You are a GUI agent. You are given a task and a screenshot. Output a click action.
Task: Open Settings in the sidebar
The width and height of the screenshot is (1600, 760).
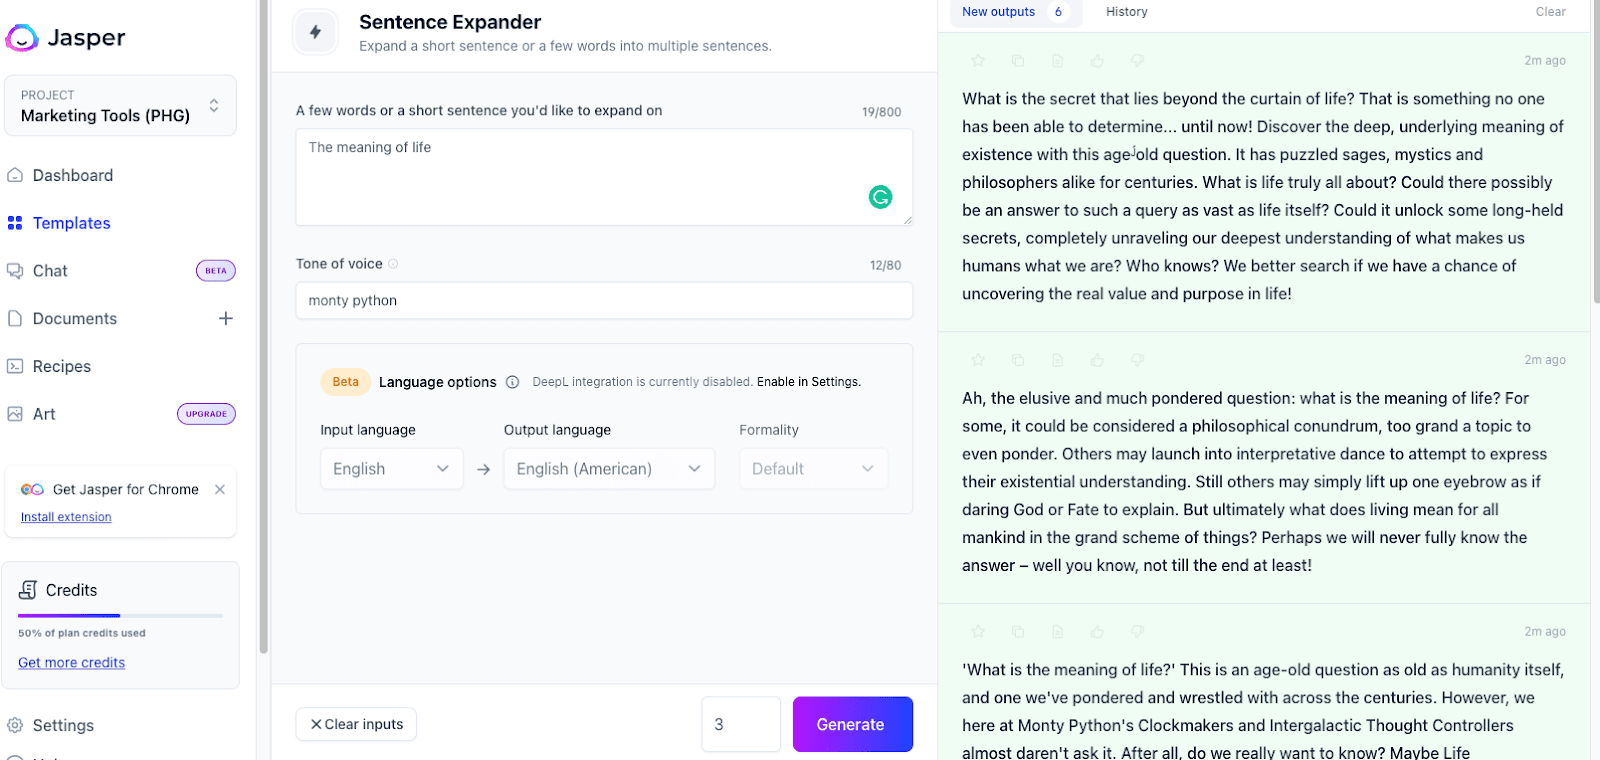coord(63,725)
